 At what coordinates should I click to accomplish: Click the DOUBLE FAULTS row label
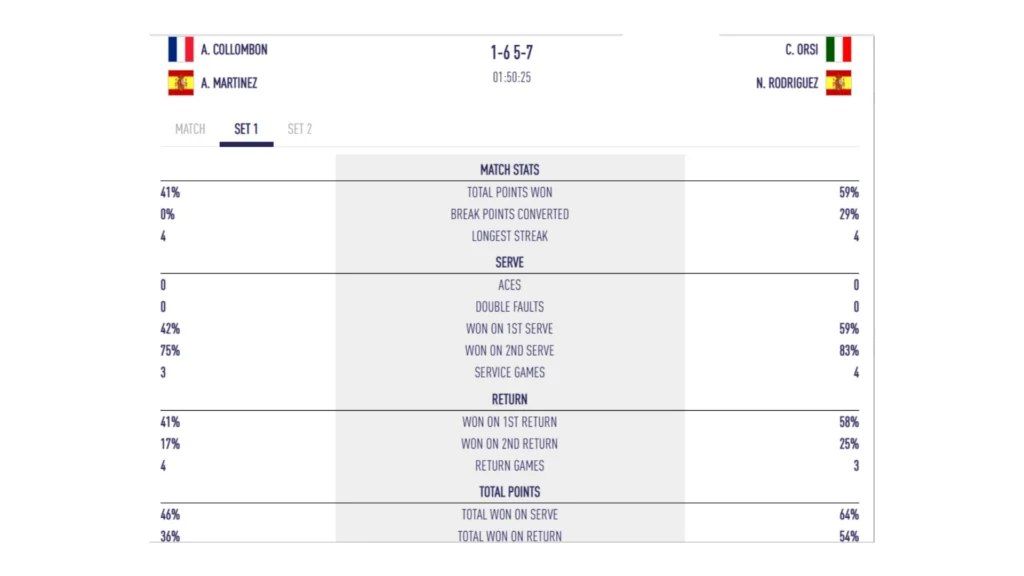[x=510, y=307]
